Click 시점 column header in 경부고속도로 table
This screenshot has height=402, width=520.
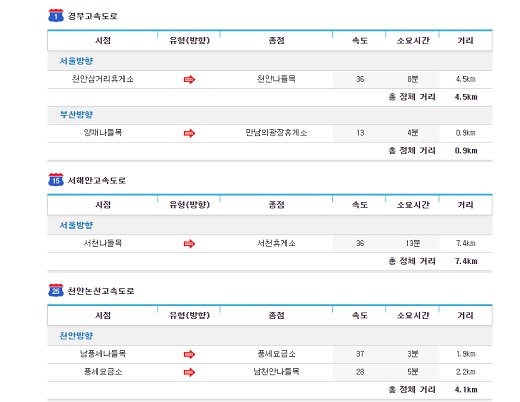pyautogui.click(x=103, y=41)
